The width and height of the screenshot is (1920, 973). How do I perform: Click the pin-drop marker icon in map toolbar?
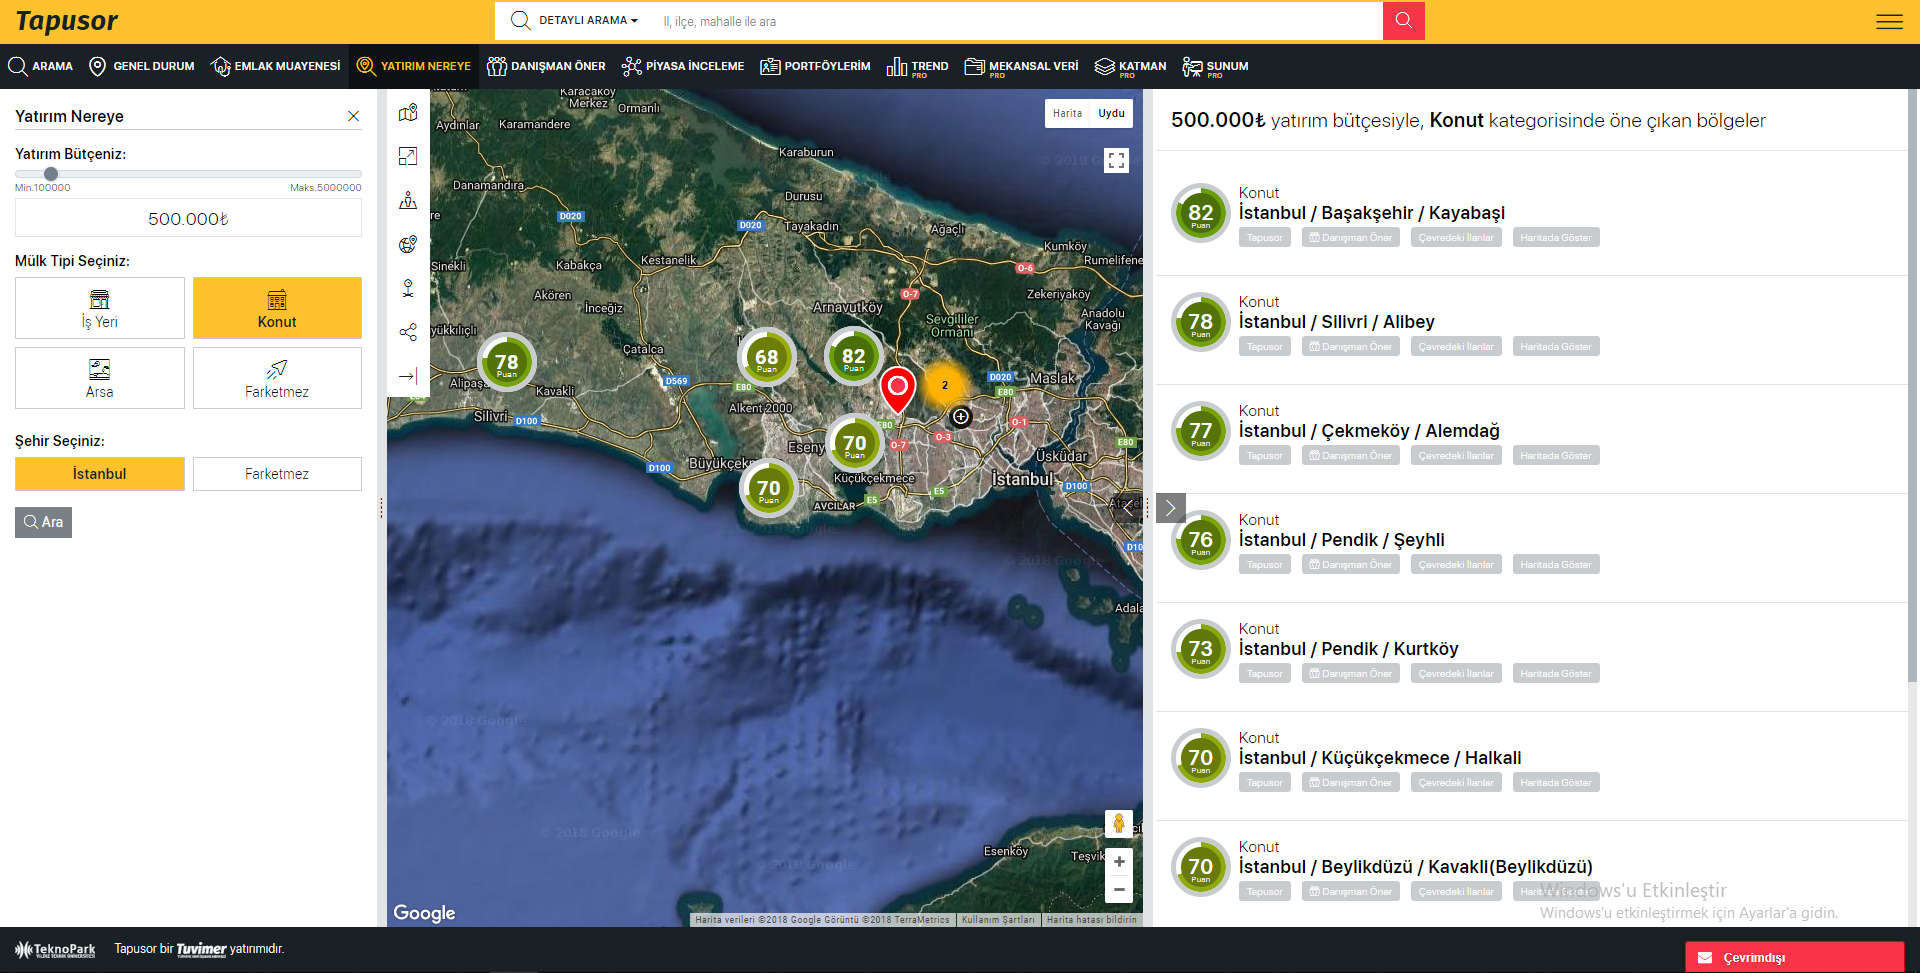[x=408, y=288]
